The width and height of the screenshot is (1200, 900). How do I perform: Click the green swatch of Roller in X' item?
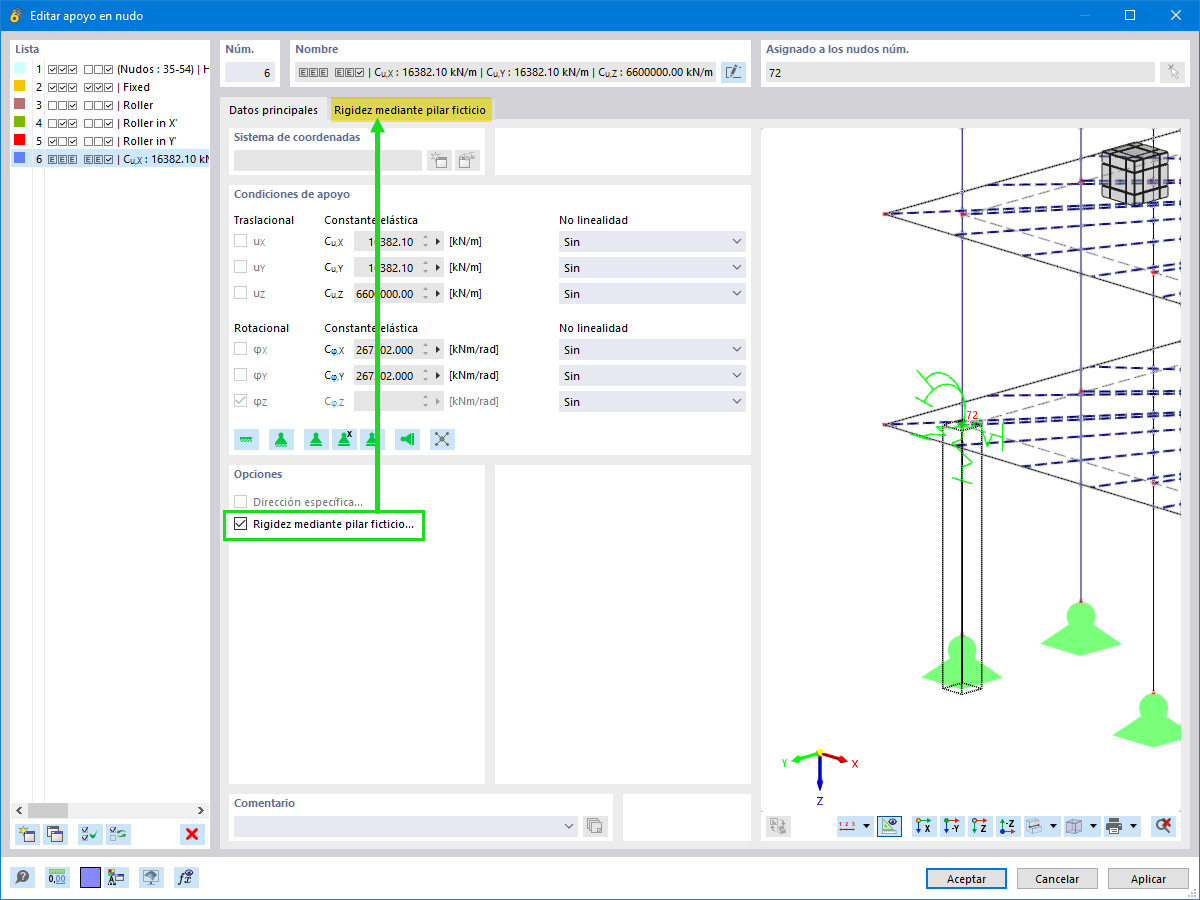pos(20,123)
